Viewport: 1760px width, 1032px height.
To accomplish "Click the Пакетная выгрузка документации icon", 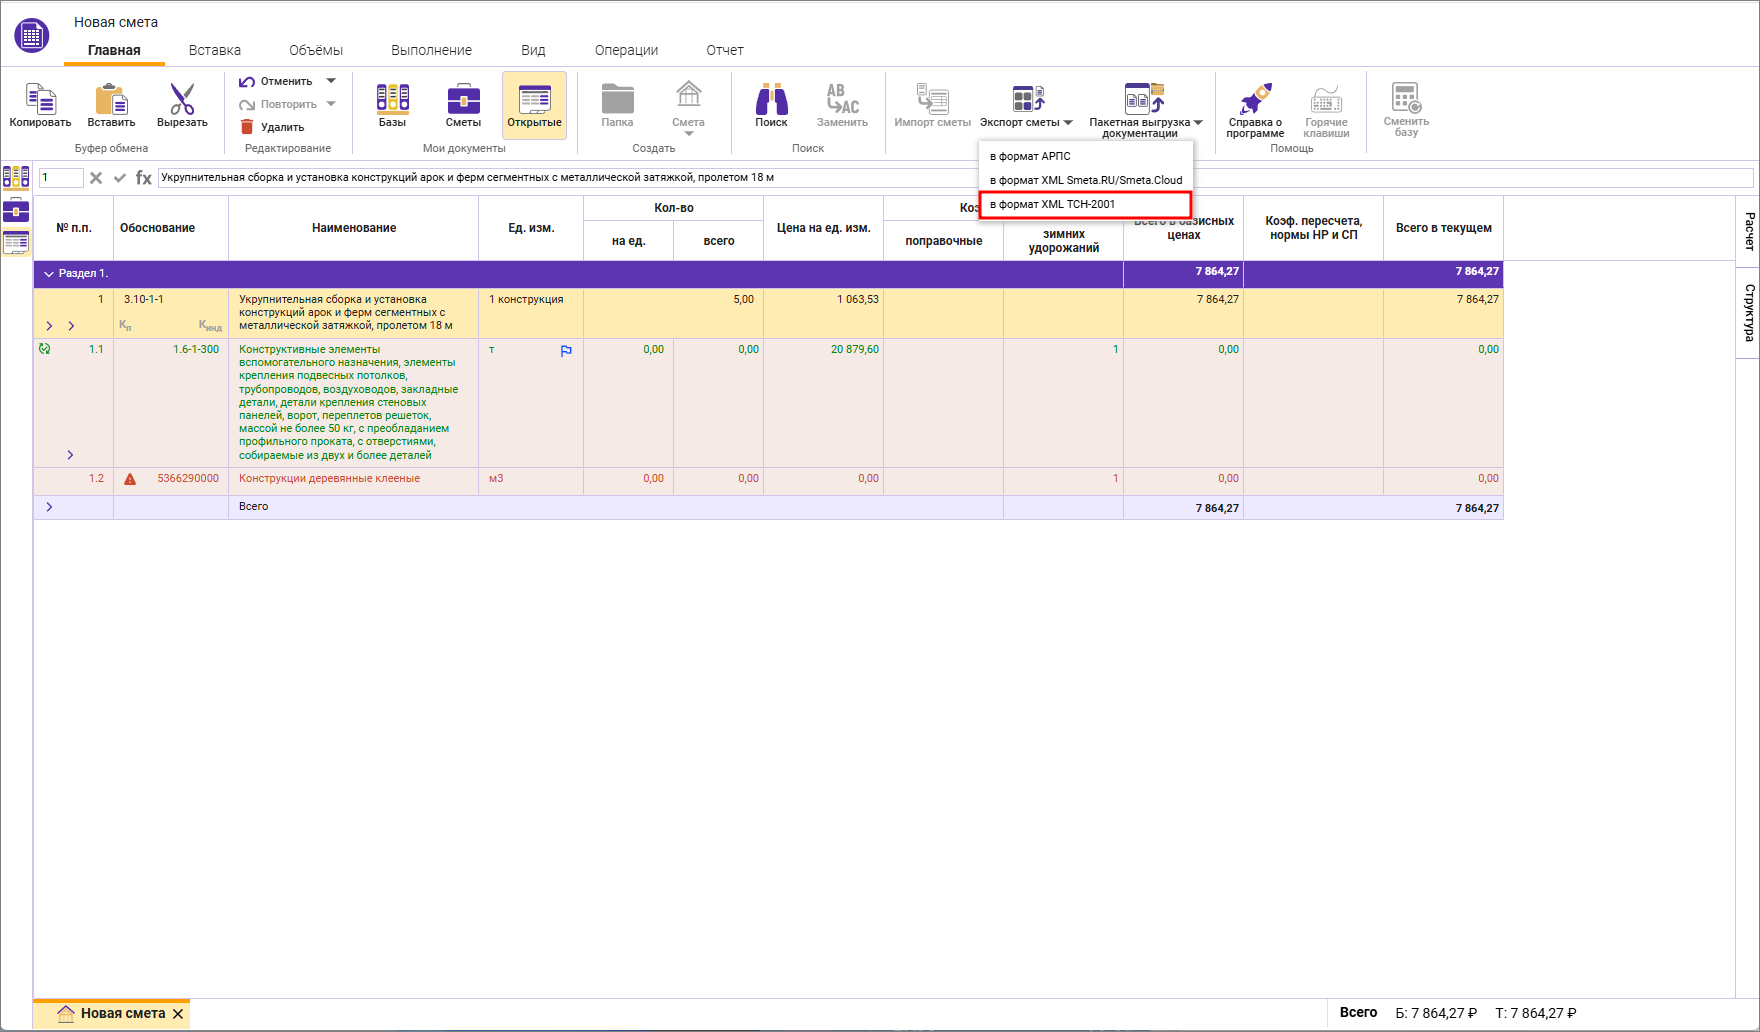I will click(x=1144, y=100).
